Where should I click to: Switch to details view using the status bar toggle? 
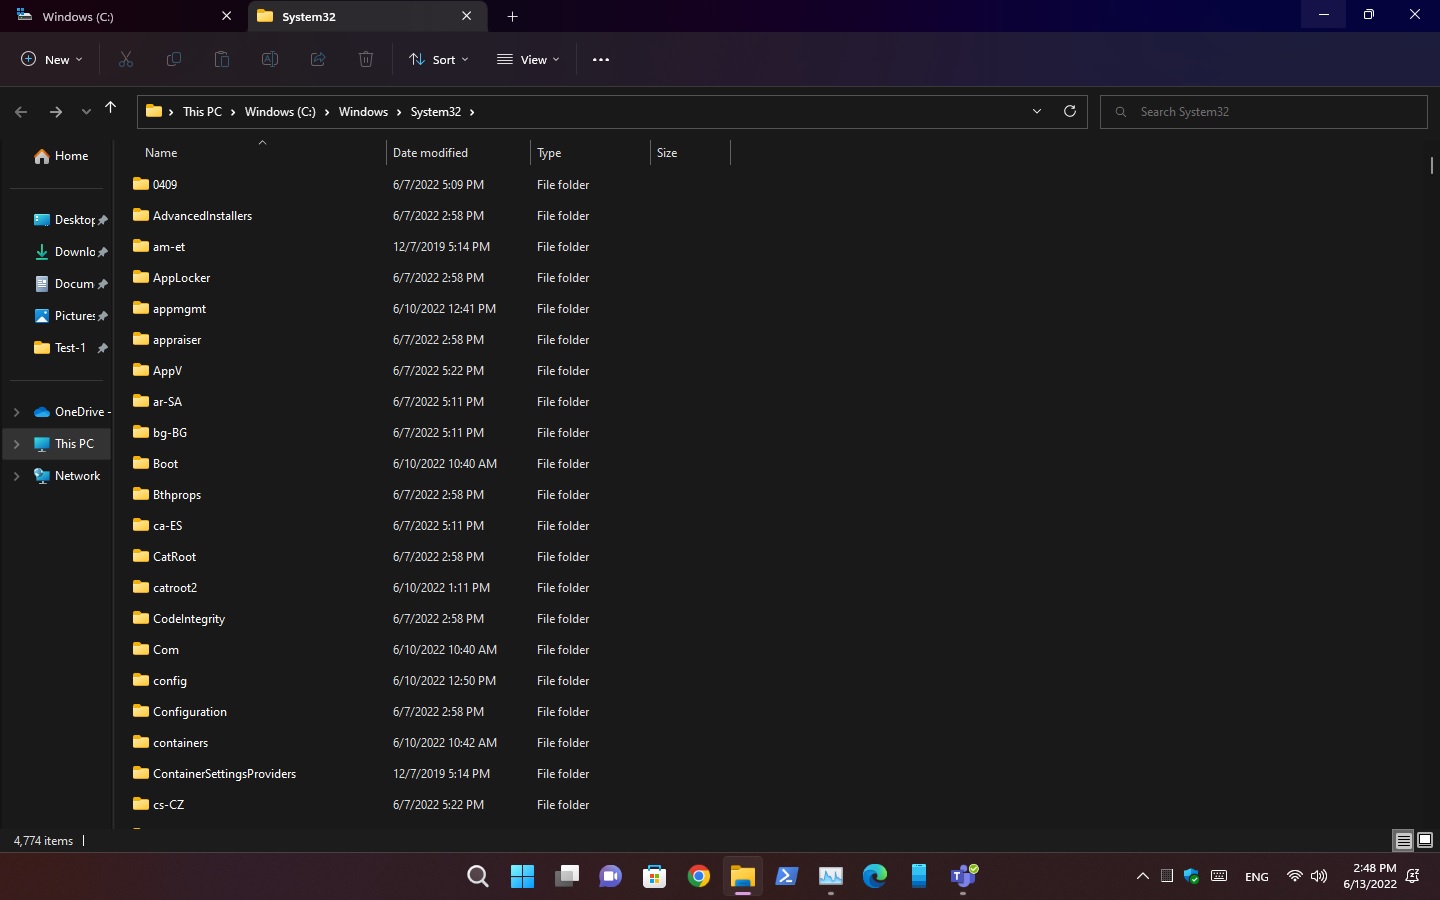(1404, 841)
